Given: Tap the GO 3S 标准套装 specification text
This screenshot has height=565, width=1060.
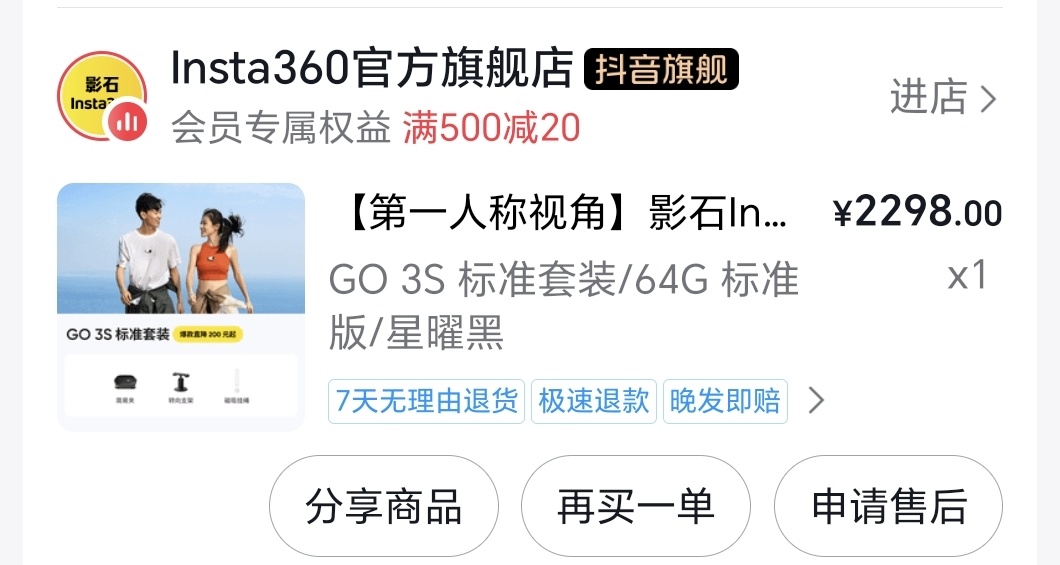Looking at the screenshot, I should (x=564, y=307).
